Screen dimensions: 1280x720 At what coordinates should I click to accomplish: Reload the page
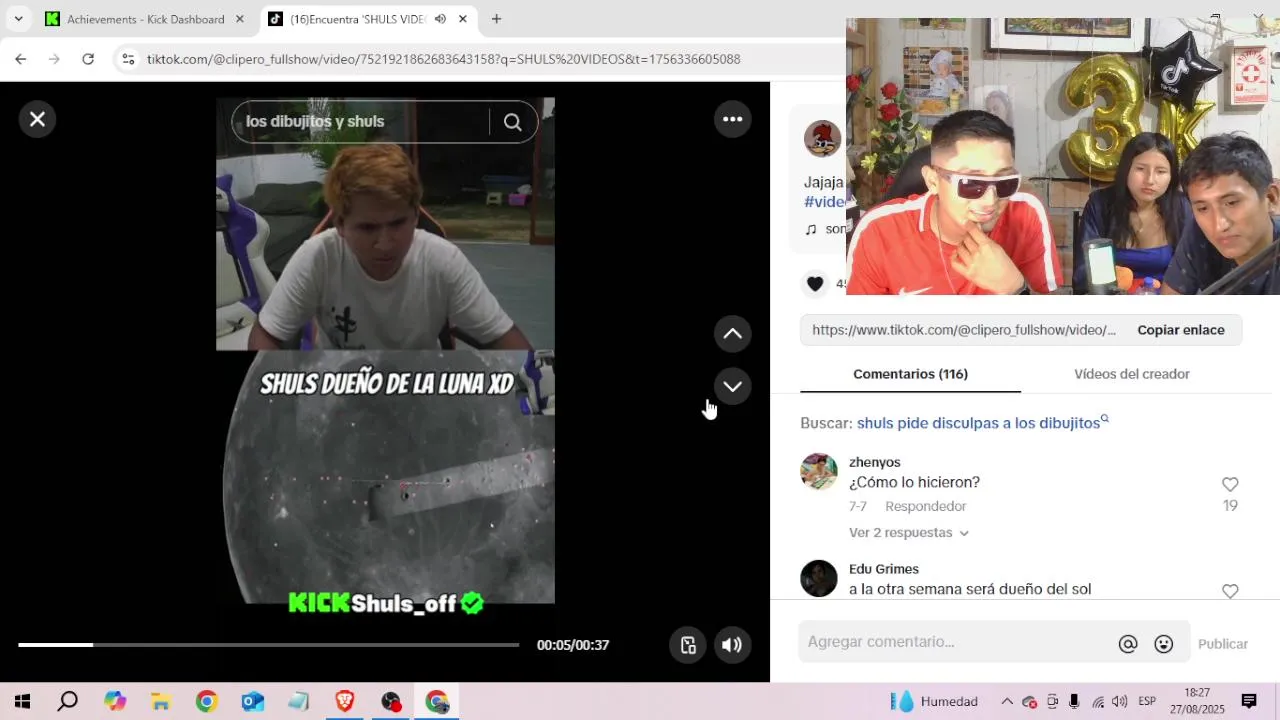pos(88,59)
